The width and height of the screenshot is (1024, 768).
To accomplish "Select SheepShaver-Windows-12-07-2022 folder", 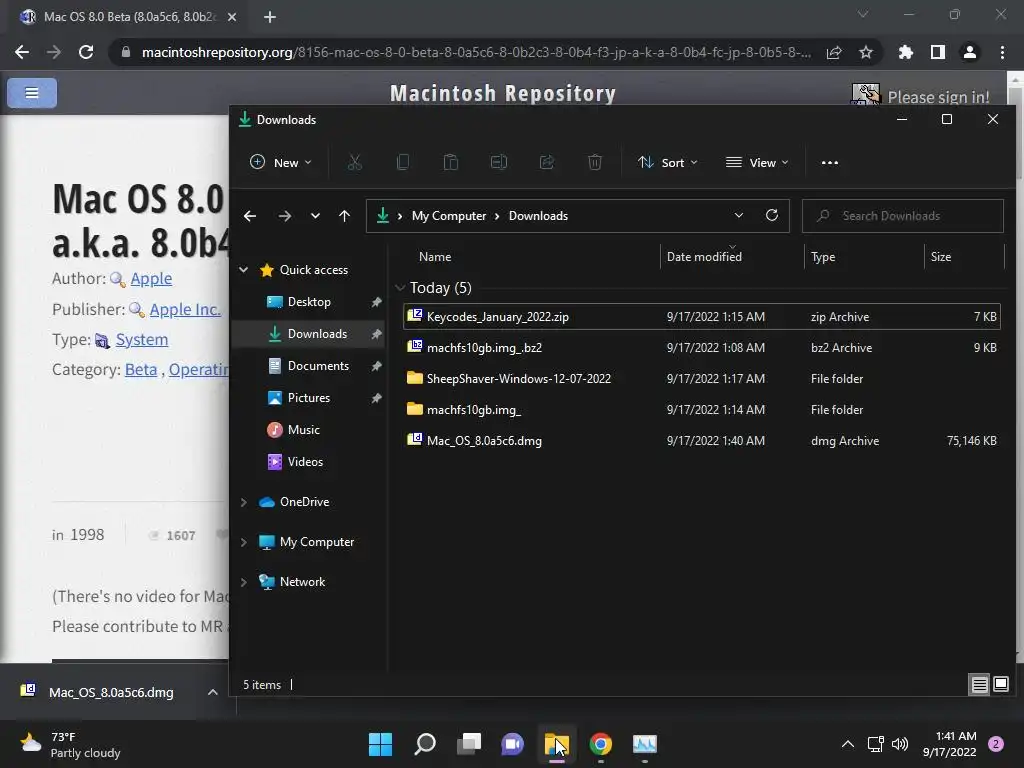I will coord(701,379).
